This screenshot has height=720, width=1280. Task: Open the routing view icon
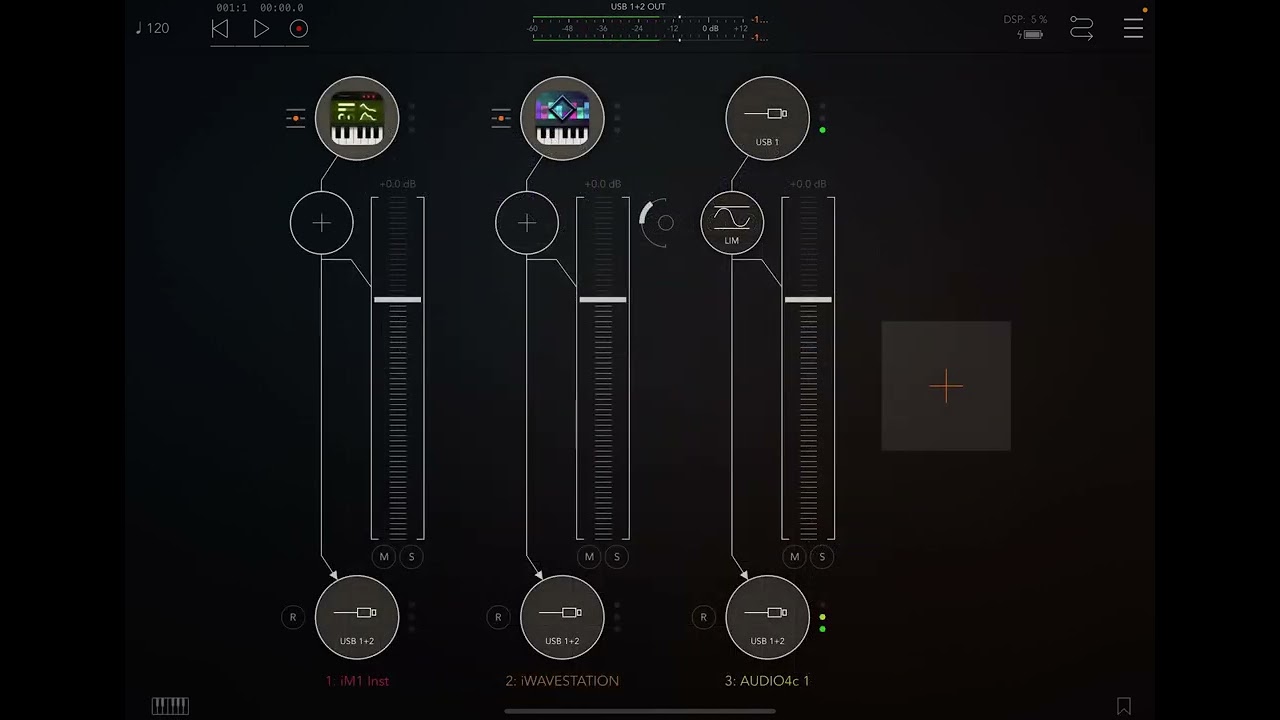(1082, 28)
